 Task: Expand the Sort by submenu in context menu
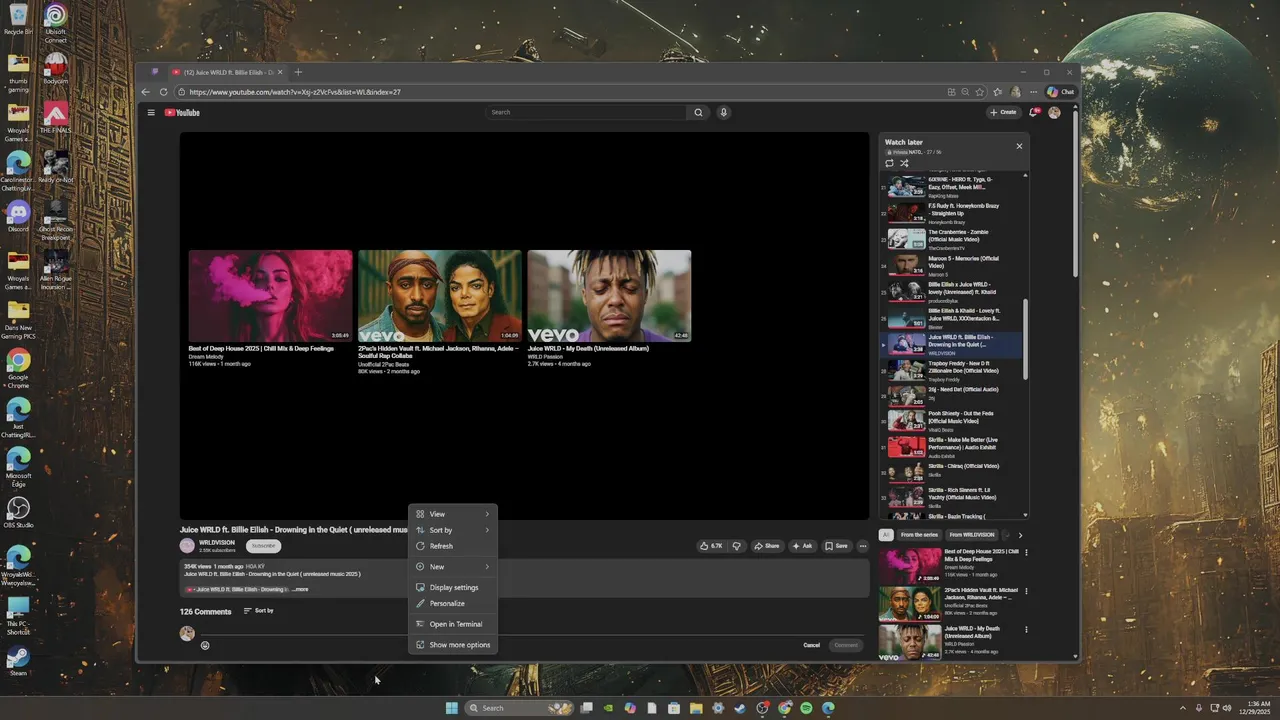453,530
